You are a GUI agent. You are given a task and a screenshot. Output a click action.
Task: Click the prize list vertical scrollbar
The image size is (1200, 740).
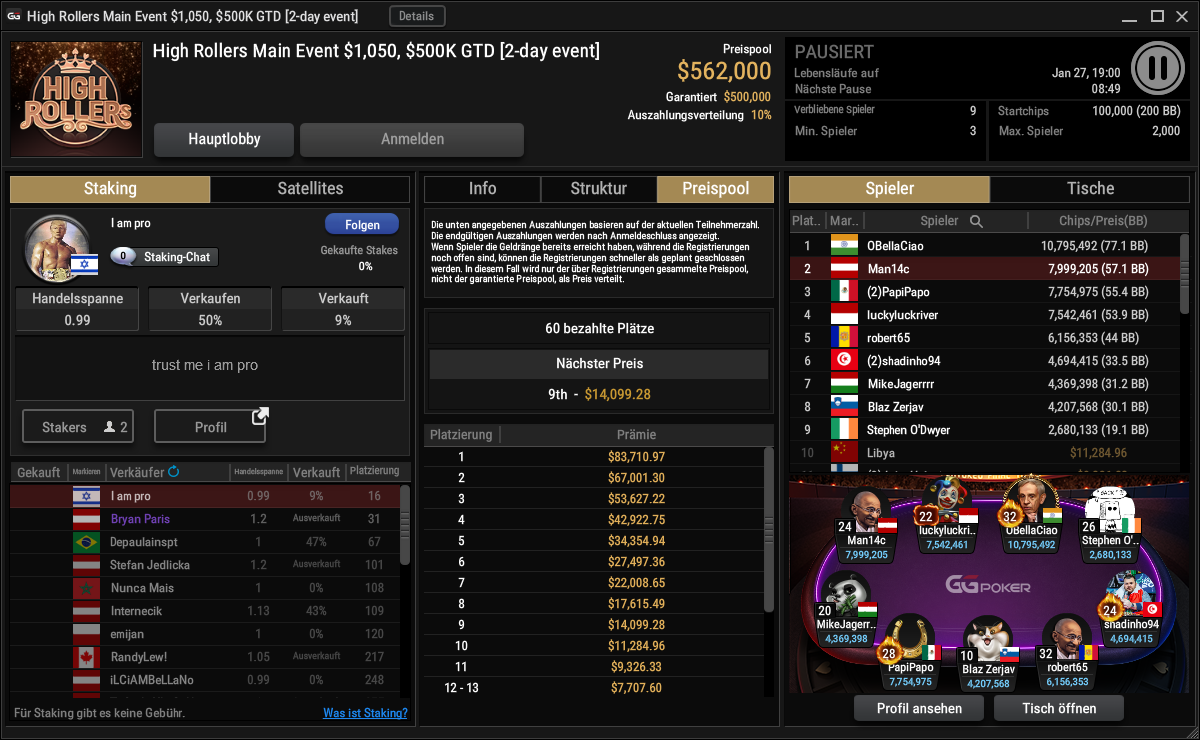coord(768,530)
